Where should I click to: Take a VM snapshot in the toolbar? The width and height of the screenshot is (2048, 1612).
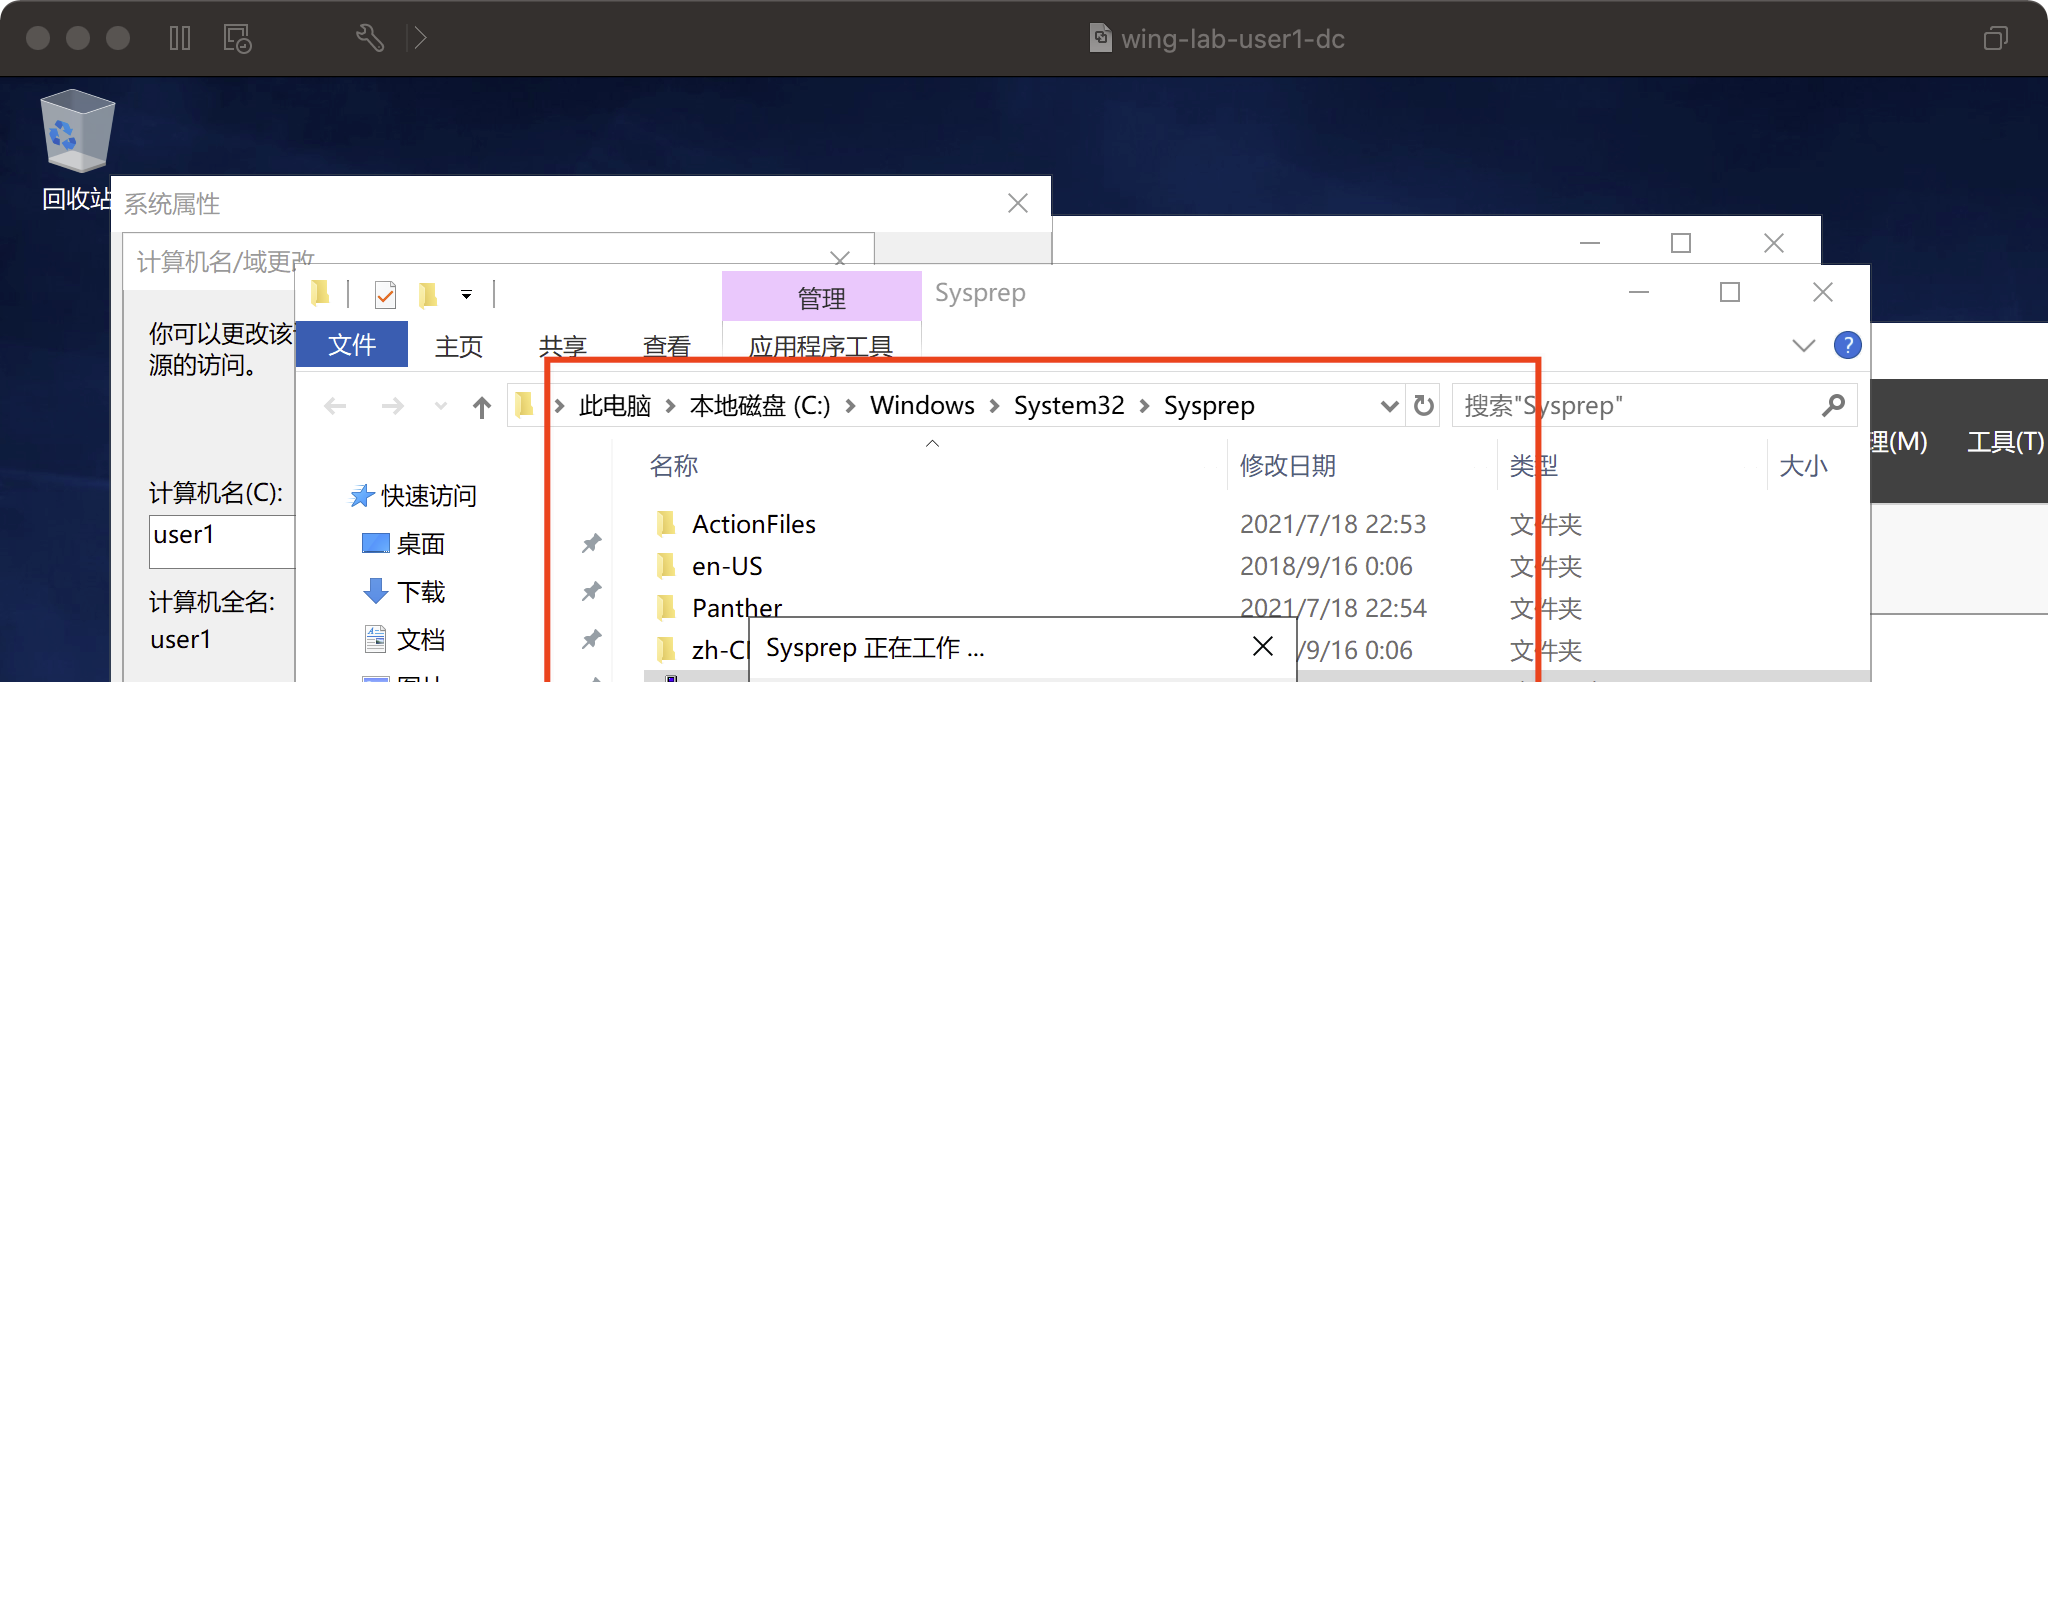[237, 38]
